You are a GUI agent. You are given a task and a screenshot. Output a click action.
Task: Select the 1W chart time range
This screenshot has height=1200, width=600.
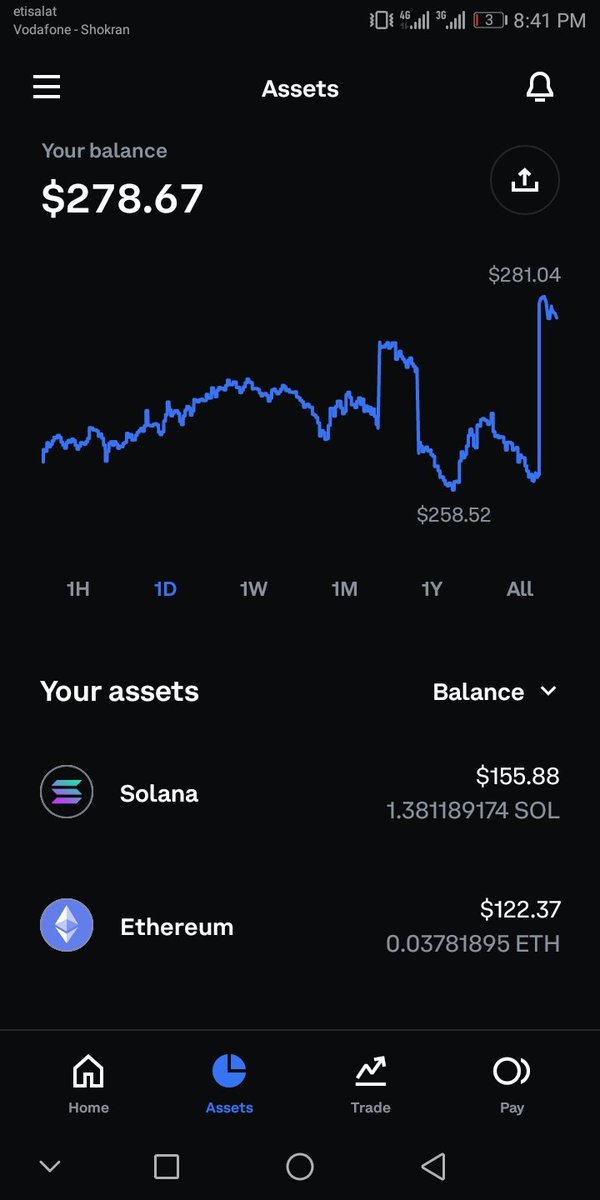[x=254, y=589]
